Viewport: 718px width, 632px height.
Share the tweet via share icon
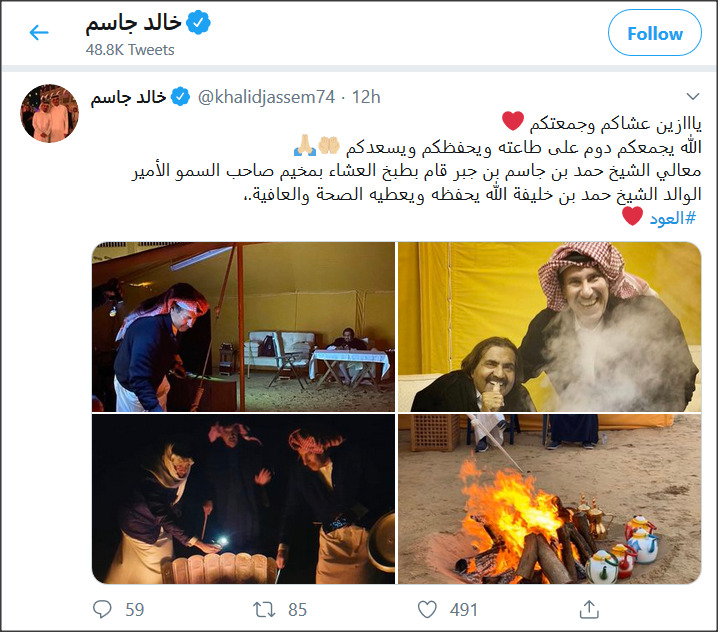click(x=589, y=609)
